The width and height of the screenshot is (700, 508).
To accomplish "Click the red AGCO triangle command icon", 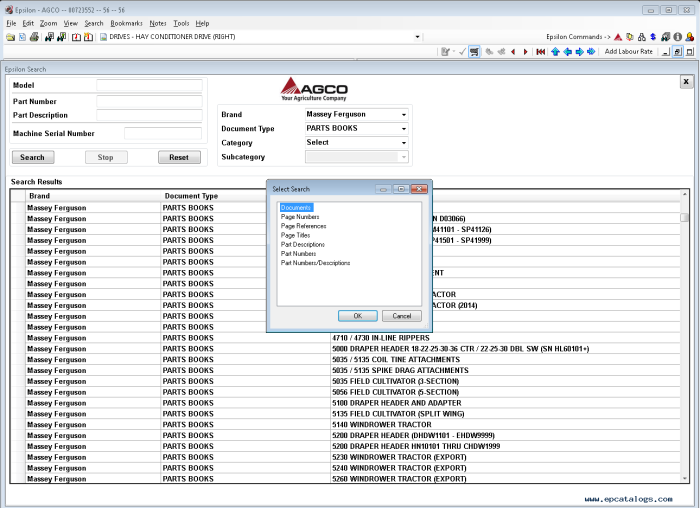I will click(x=618, y=37).
